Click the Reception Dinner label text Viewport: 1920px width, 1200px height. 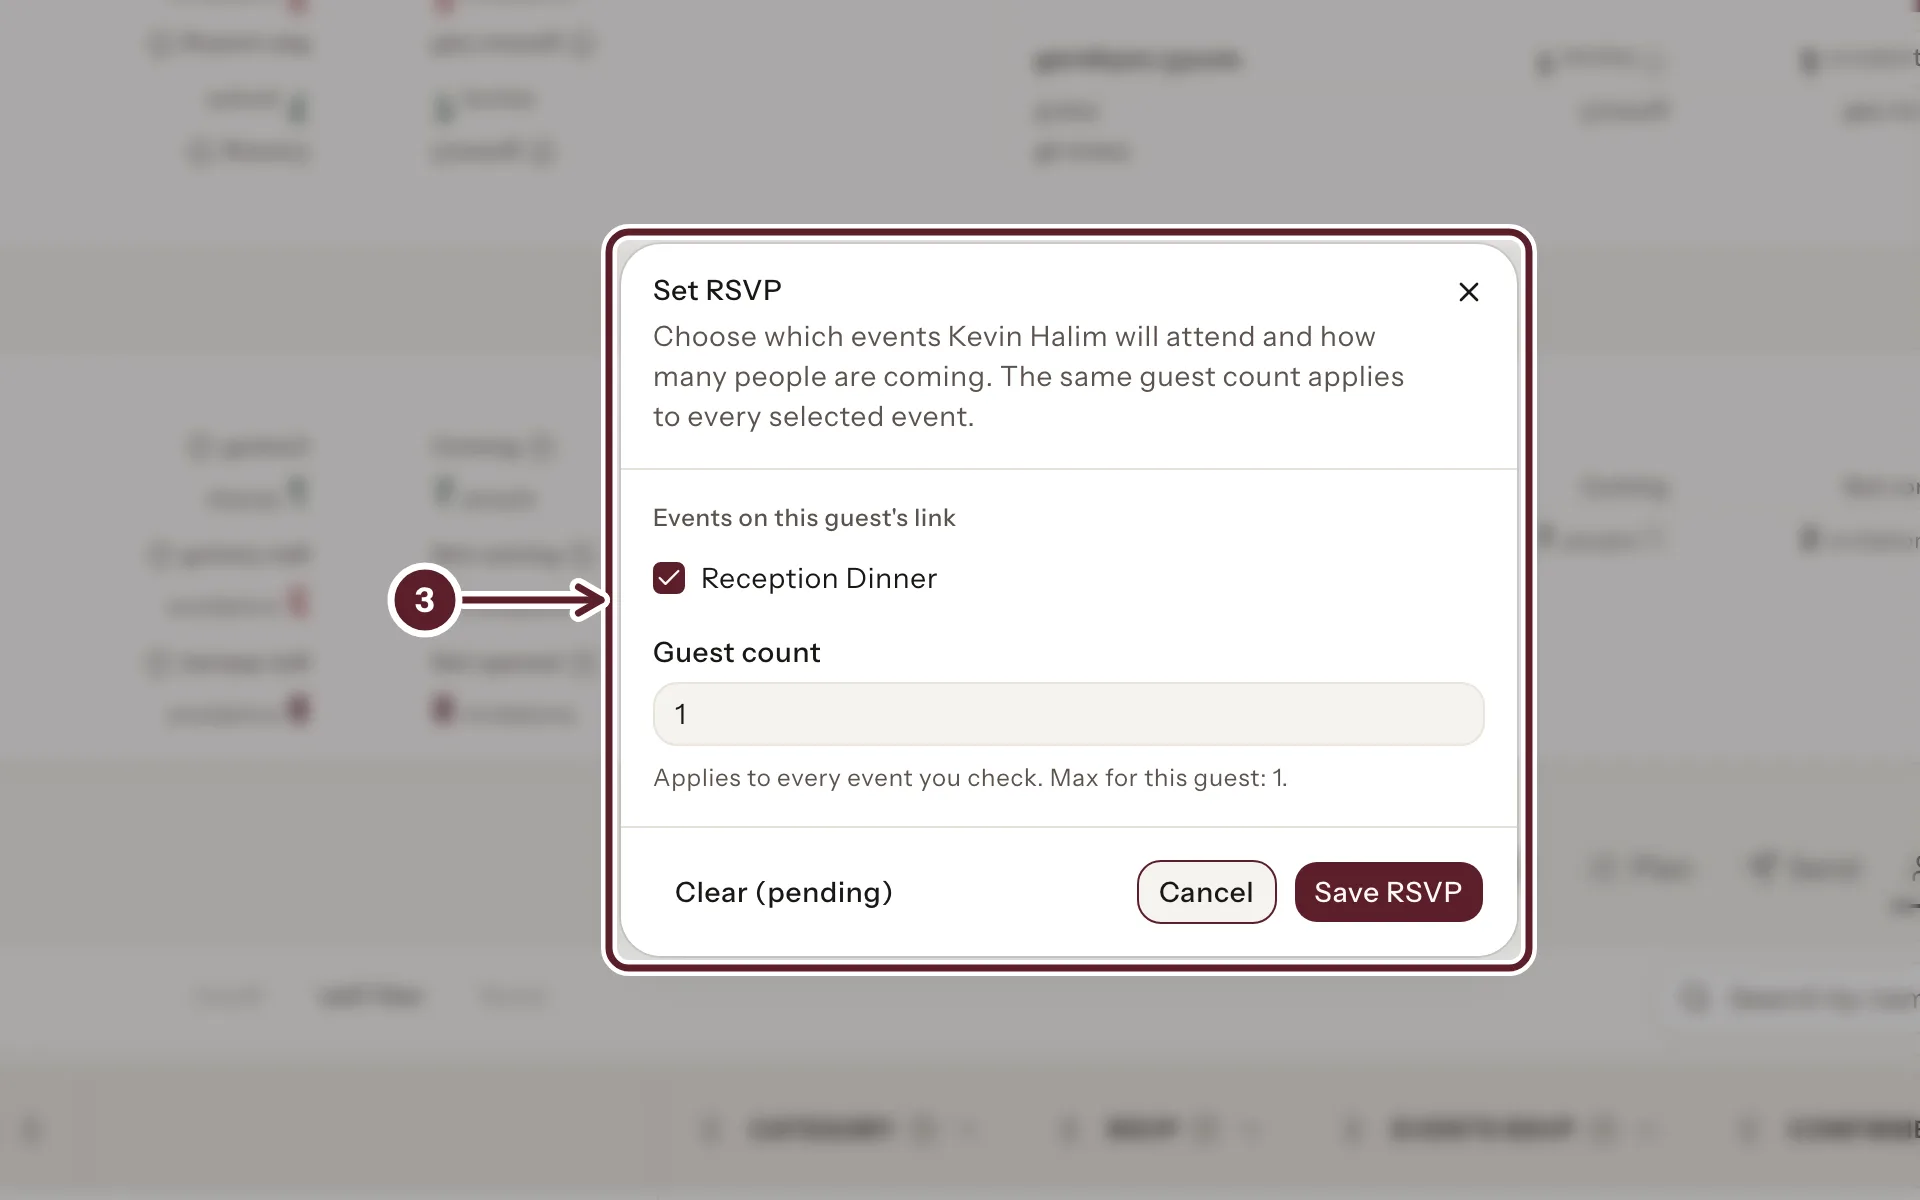click(819, 578)
